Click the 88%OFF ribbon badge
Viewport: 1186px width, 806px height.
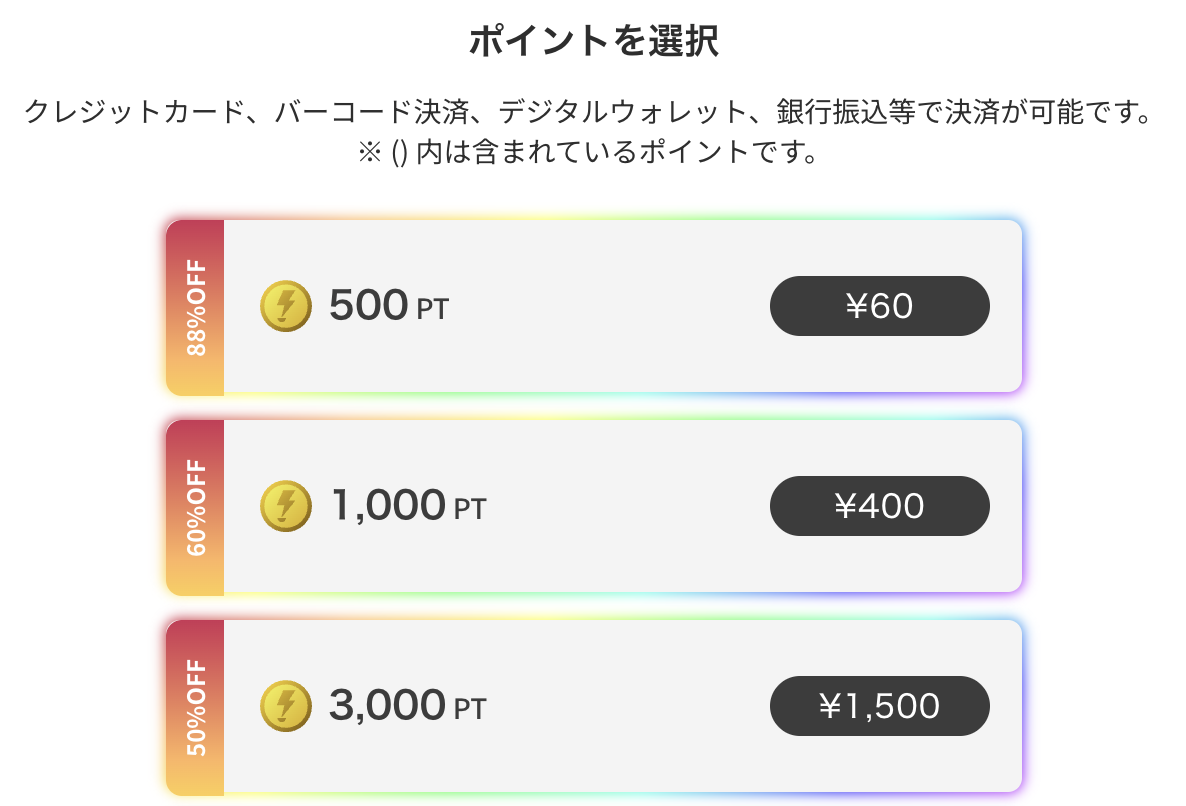coord(196,306)
